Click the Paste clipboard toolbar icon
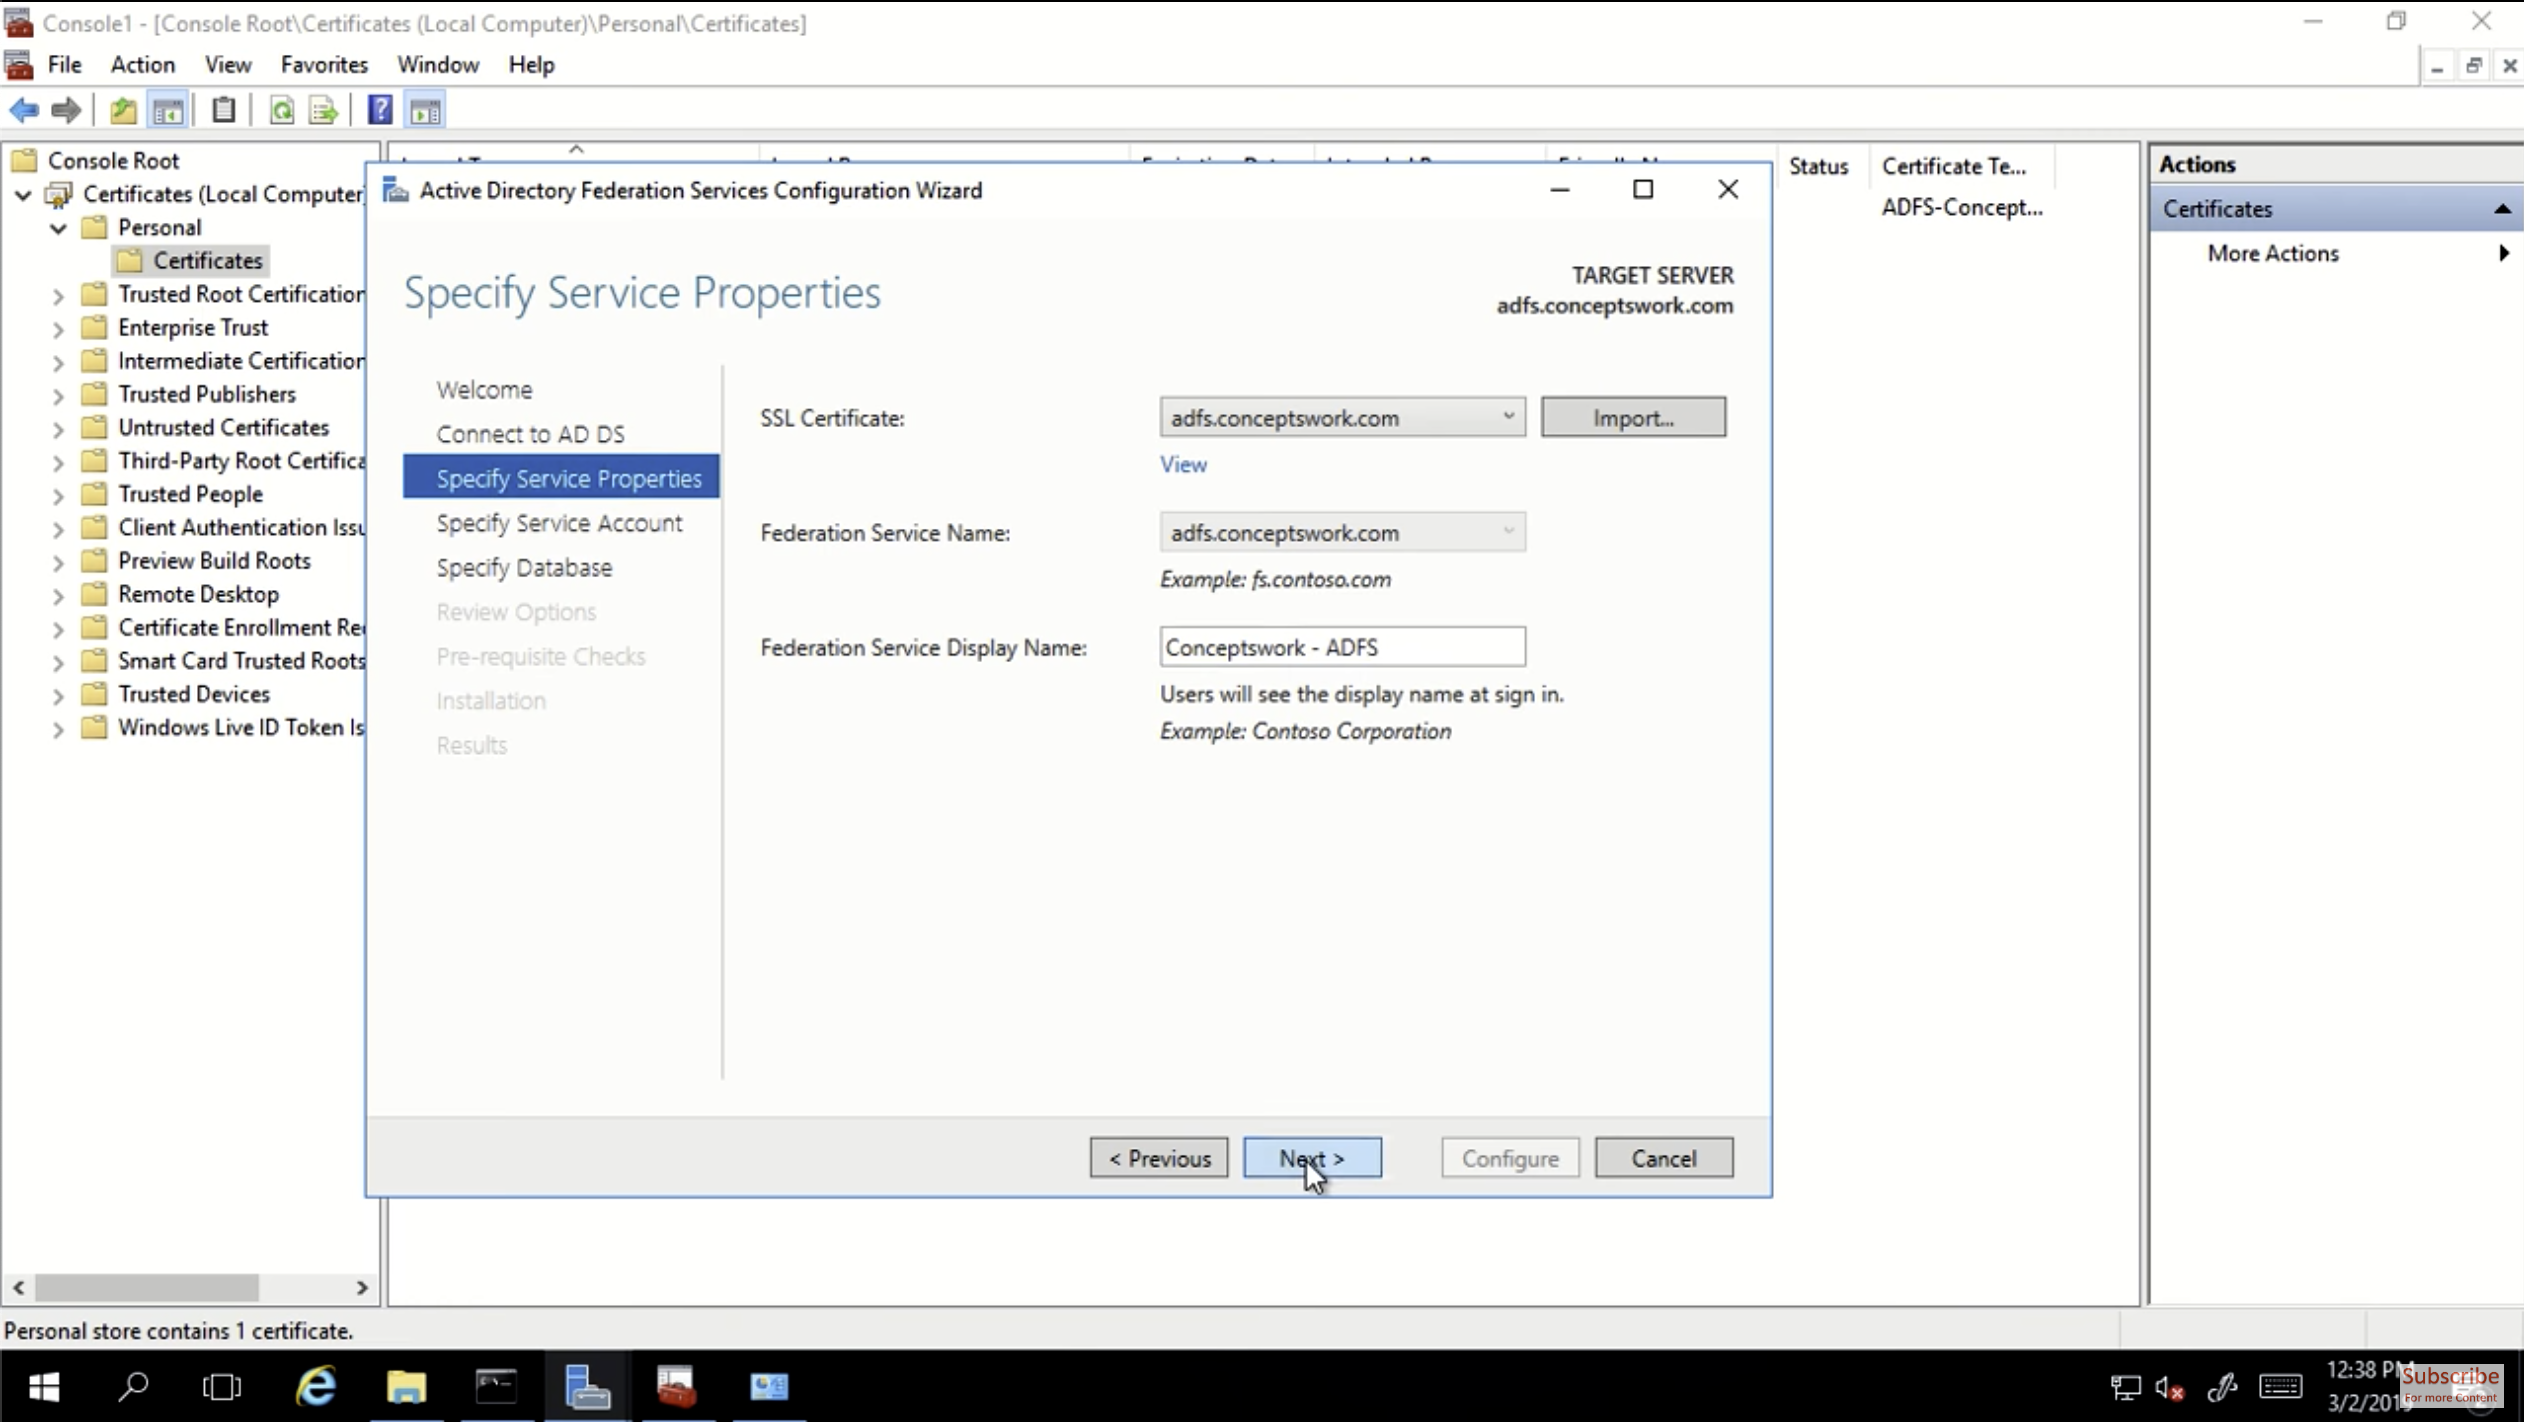Image resolution: width=2524 pixels, height=1422 pixels. point(222,110)
